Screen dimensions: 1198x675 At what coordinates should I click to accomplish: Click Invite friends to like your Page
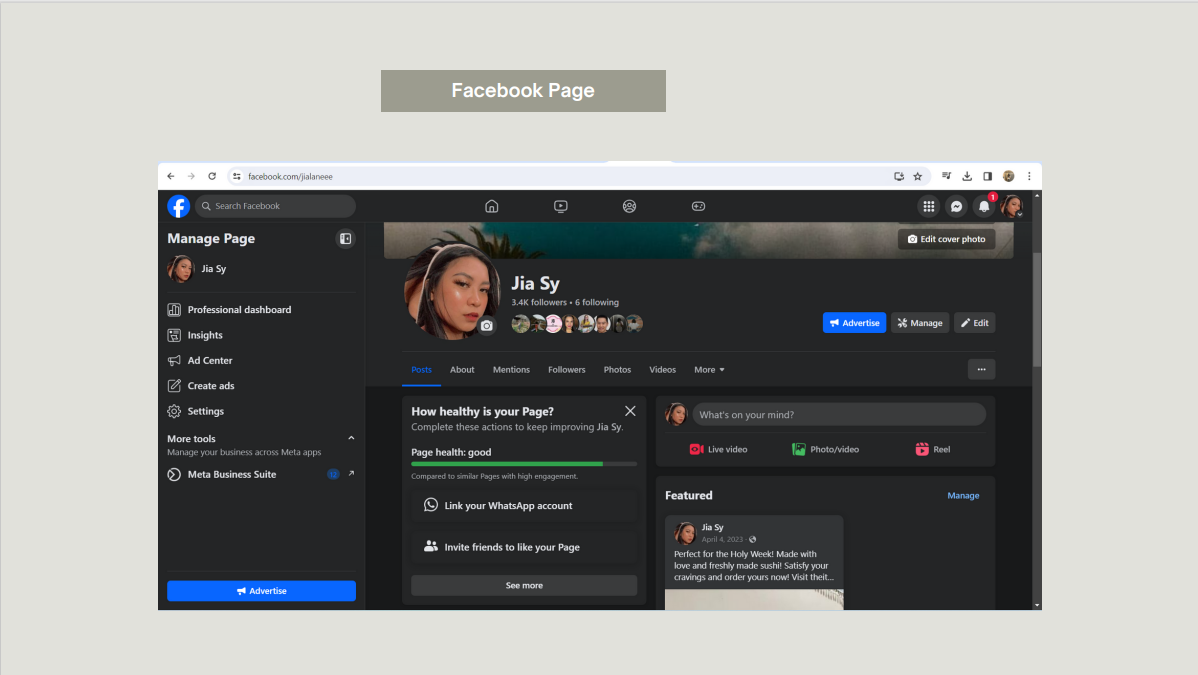tap(523, 547)
